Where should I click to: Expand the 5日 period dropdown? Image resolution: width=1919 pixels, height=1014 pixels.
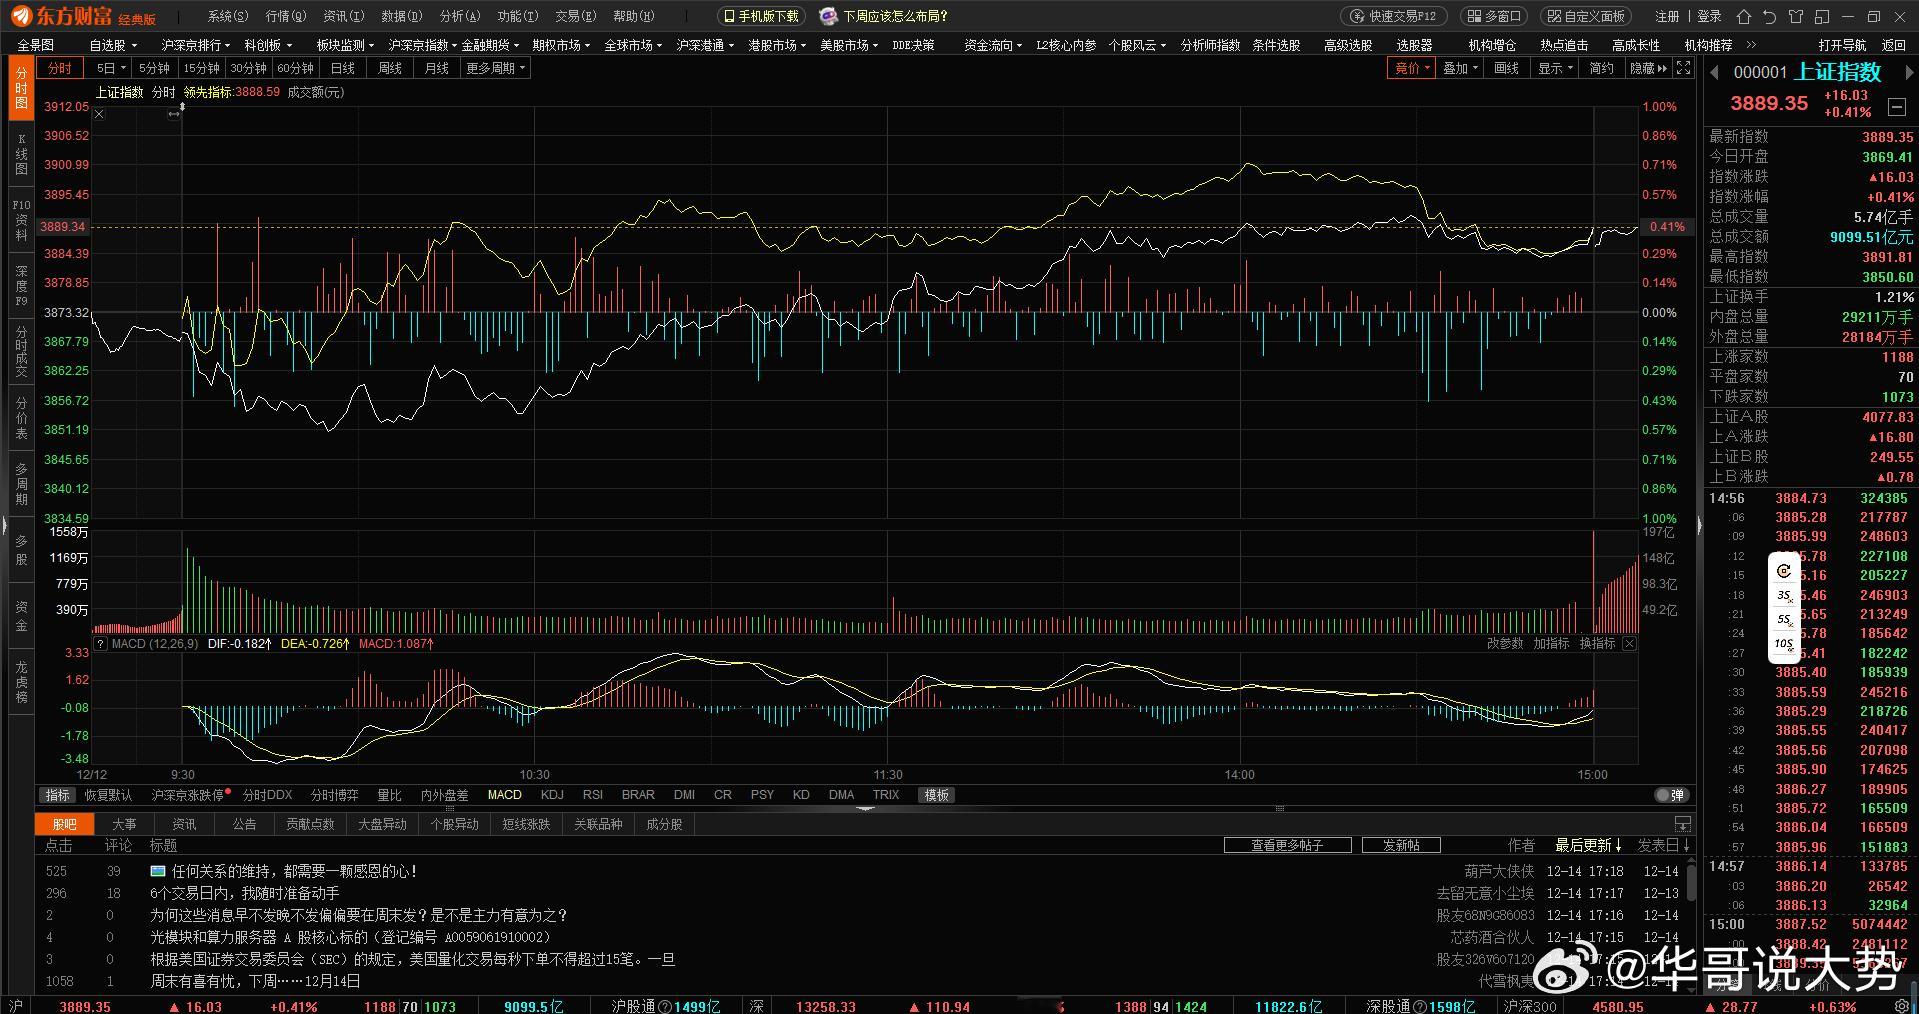pyautogui.click(x=110, y=68)
